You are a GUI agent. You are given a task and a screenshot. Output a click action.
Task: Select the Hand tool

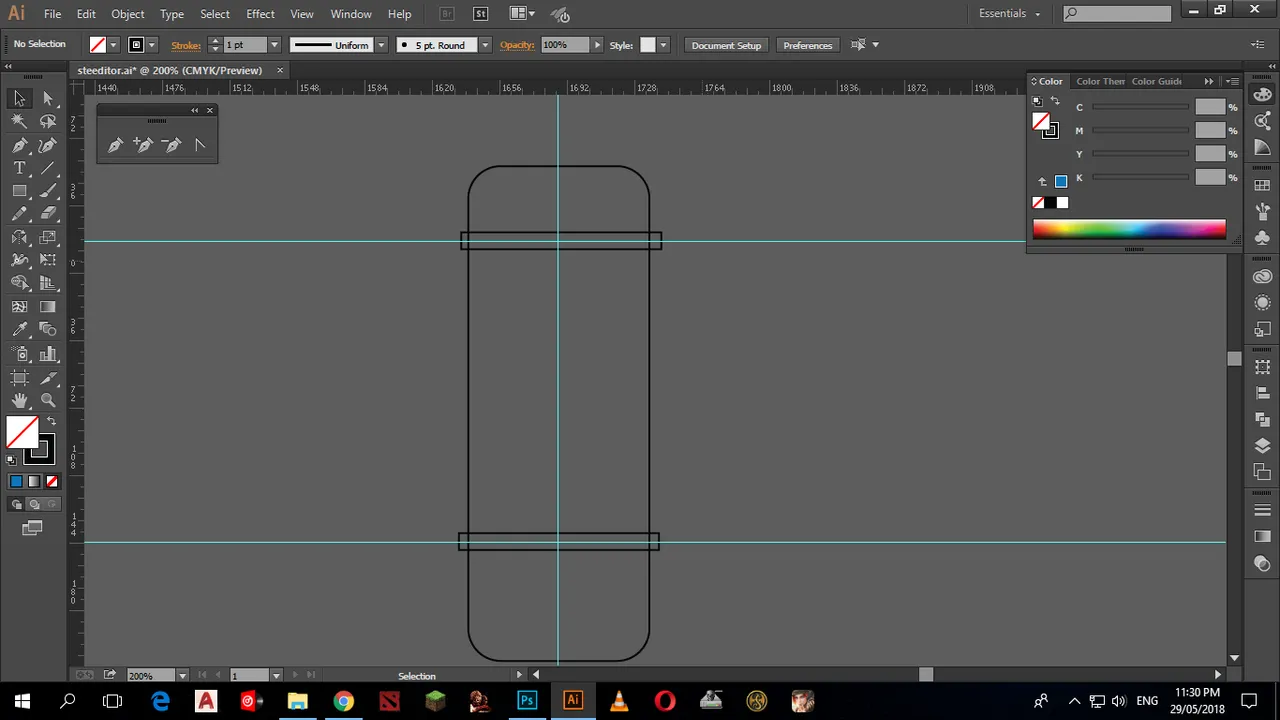(x=19, y=401)
